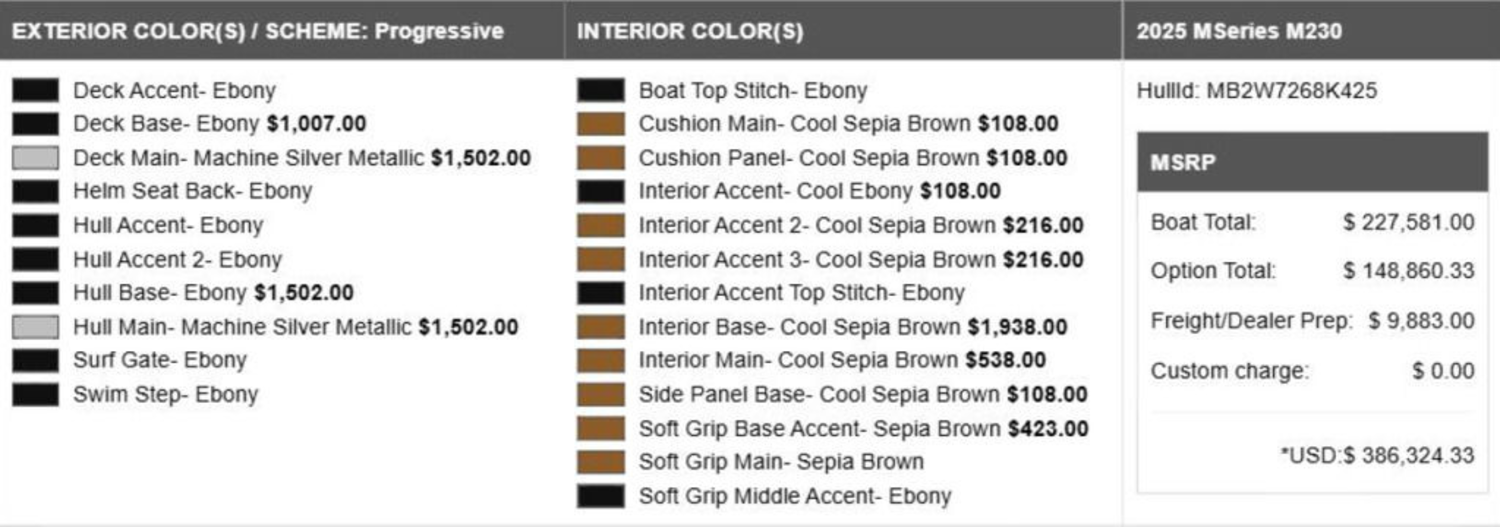Click the Soft Grip Middle Accent swatch
Screen dimensions: 1500x527
(x=600, y=496)
